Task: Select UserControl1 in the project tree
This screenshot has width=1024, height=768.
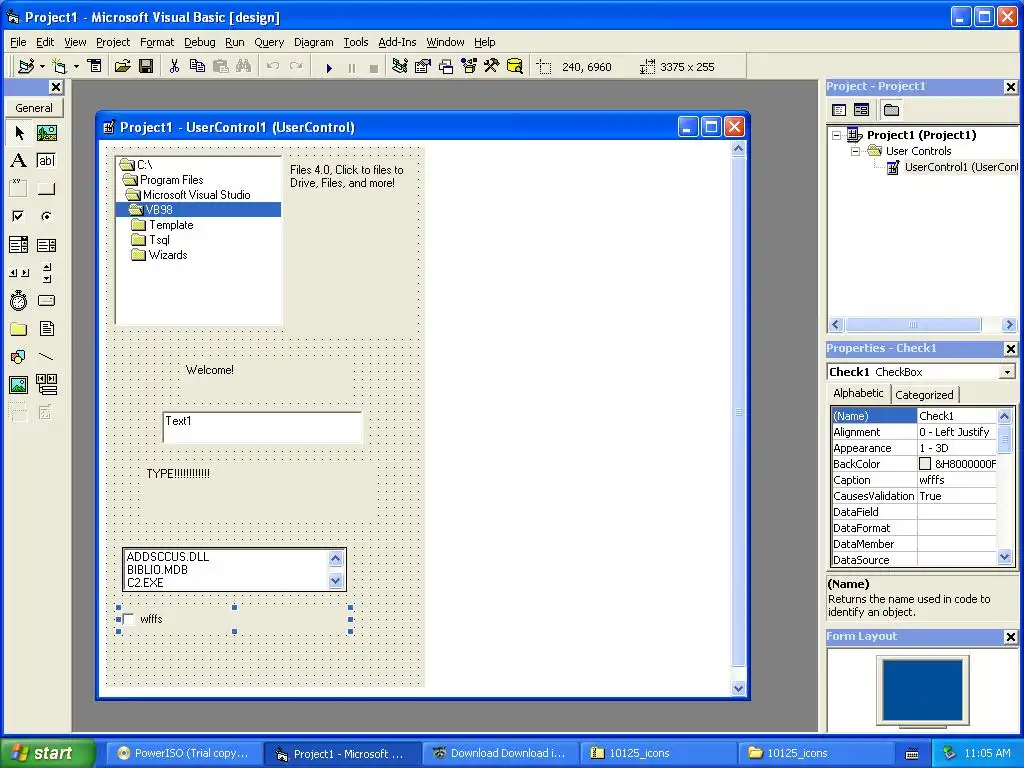Action: [x=960, y=167]
